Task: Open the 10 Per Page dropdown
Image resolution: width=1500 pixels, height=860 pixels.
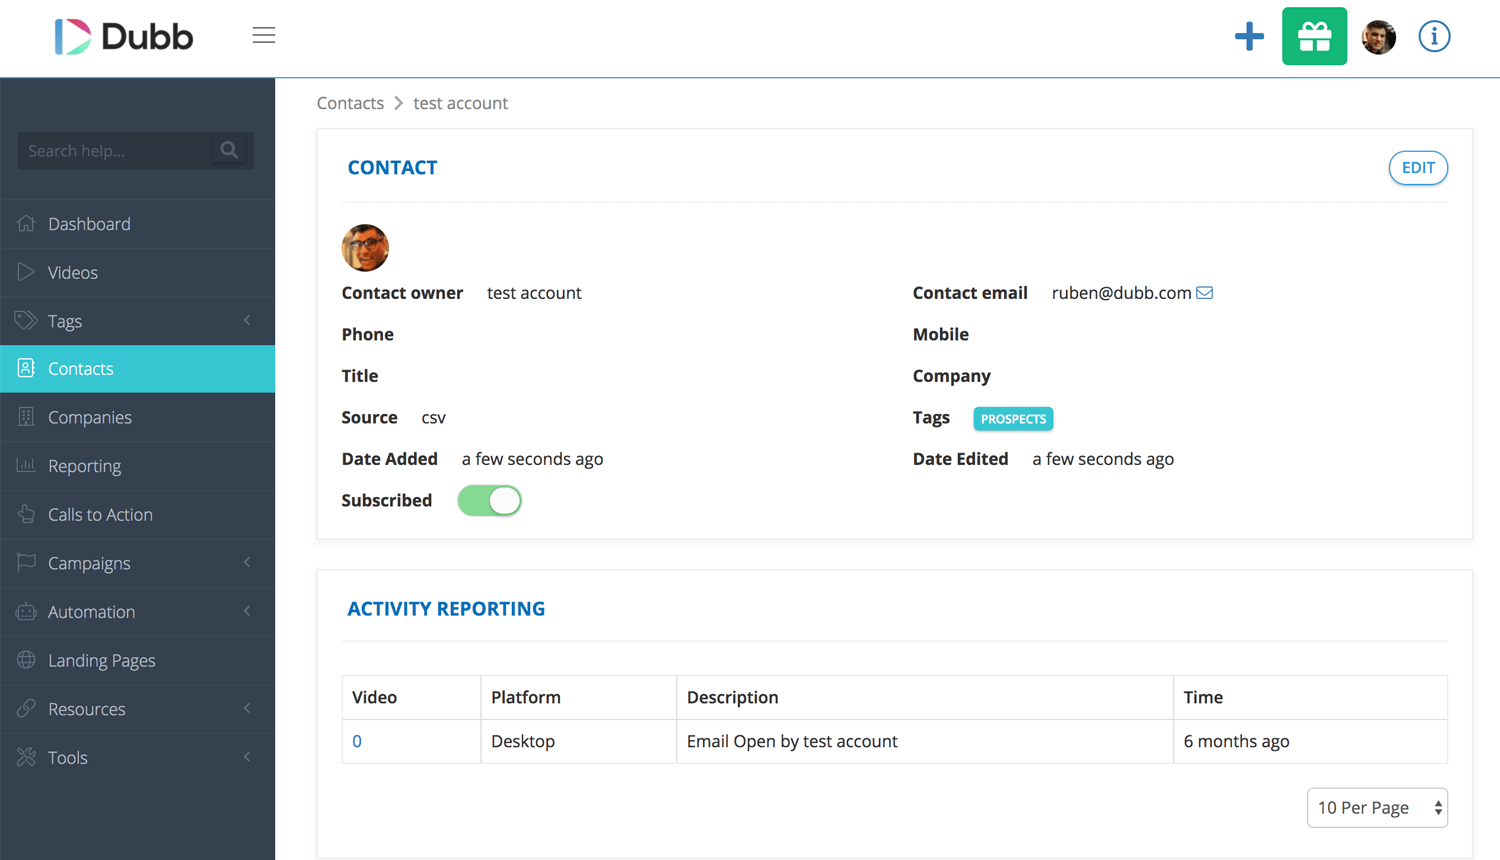Action: click(1377, 807)
